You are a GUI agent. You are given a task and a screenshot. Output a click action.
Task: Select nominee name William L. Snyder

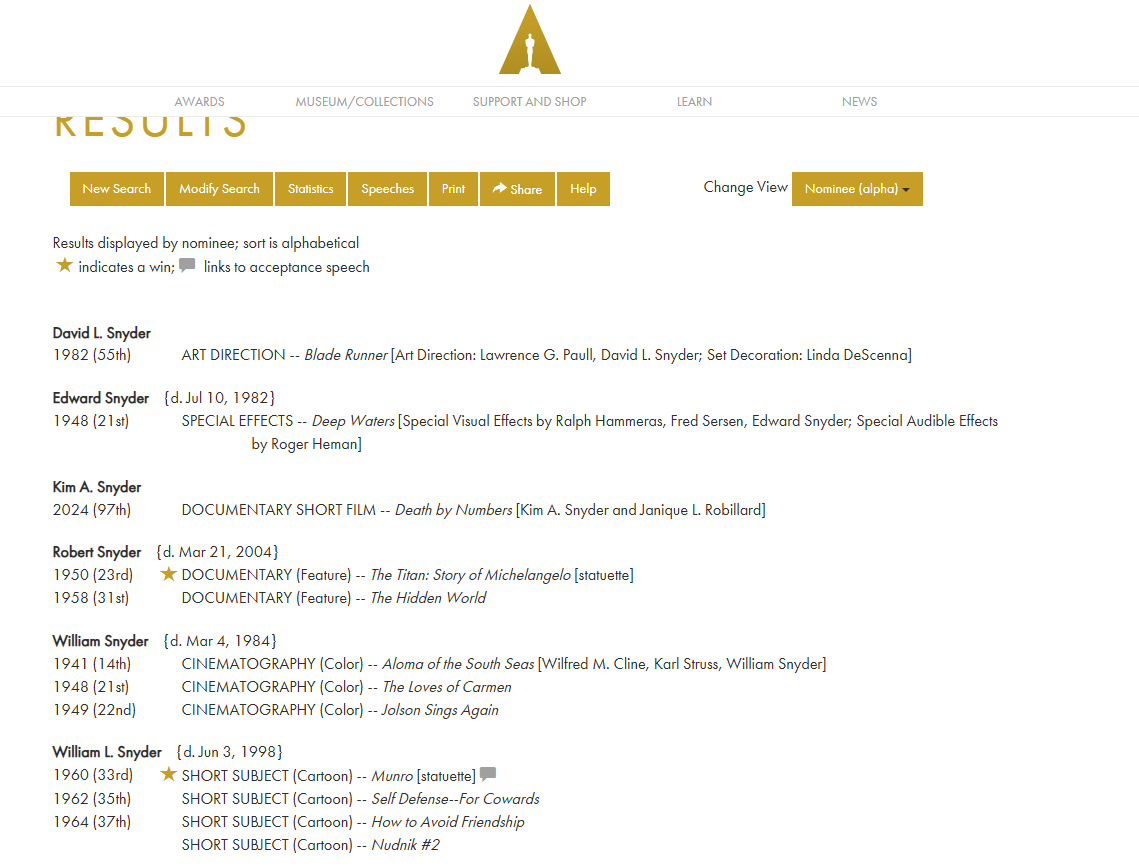[108, 752]
